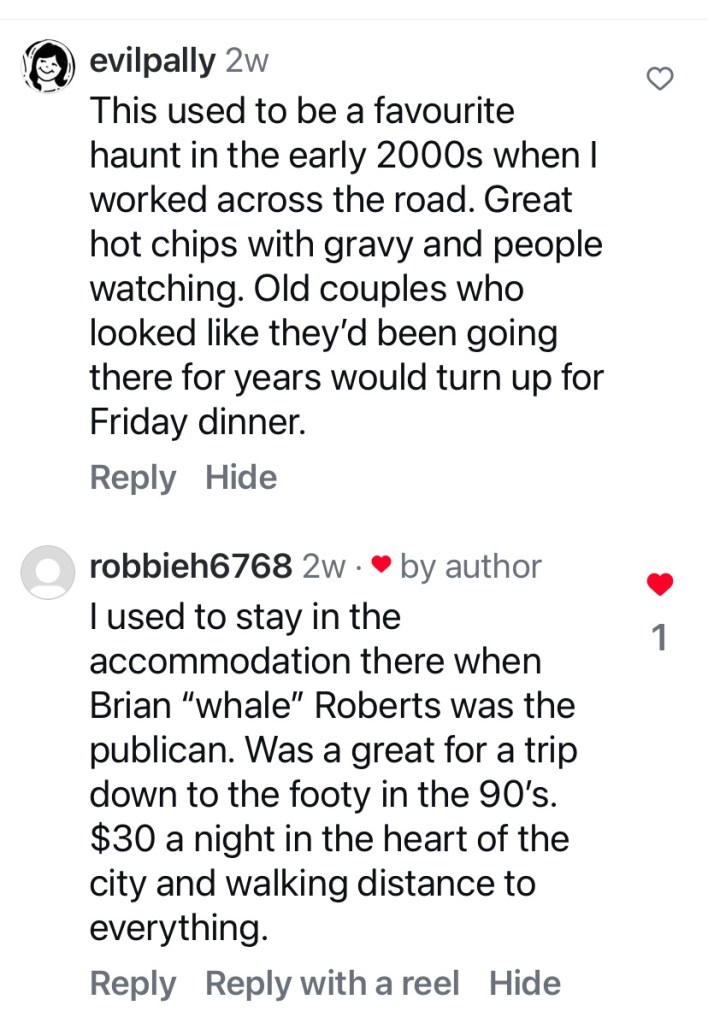708x1023 pixels.
Task: Tap 'Friday dinner.' in evilpally's comment
Action: pos(197,422)
